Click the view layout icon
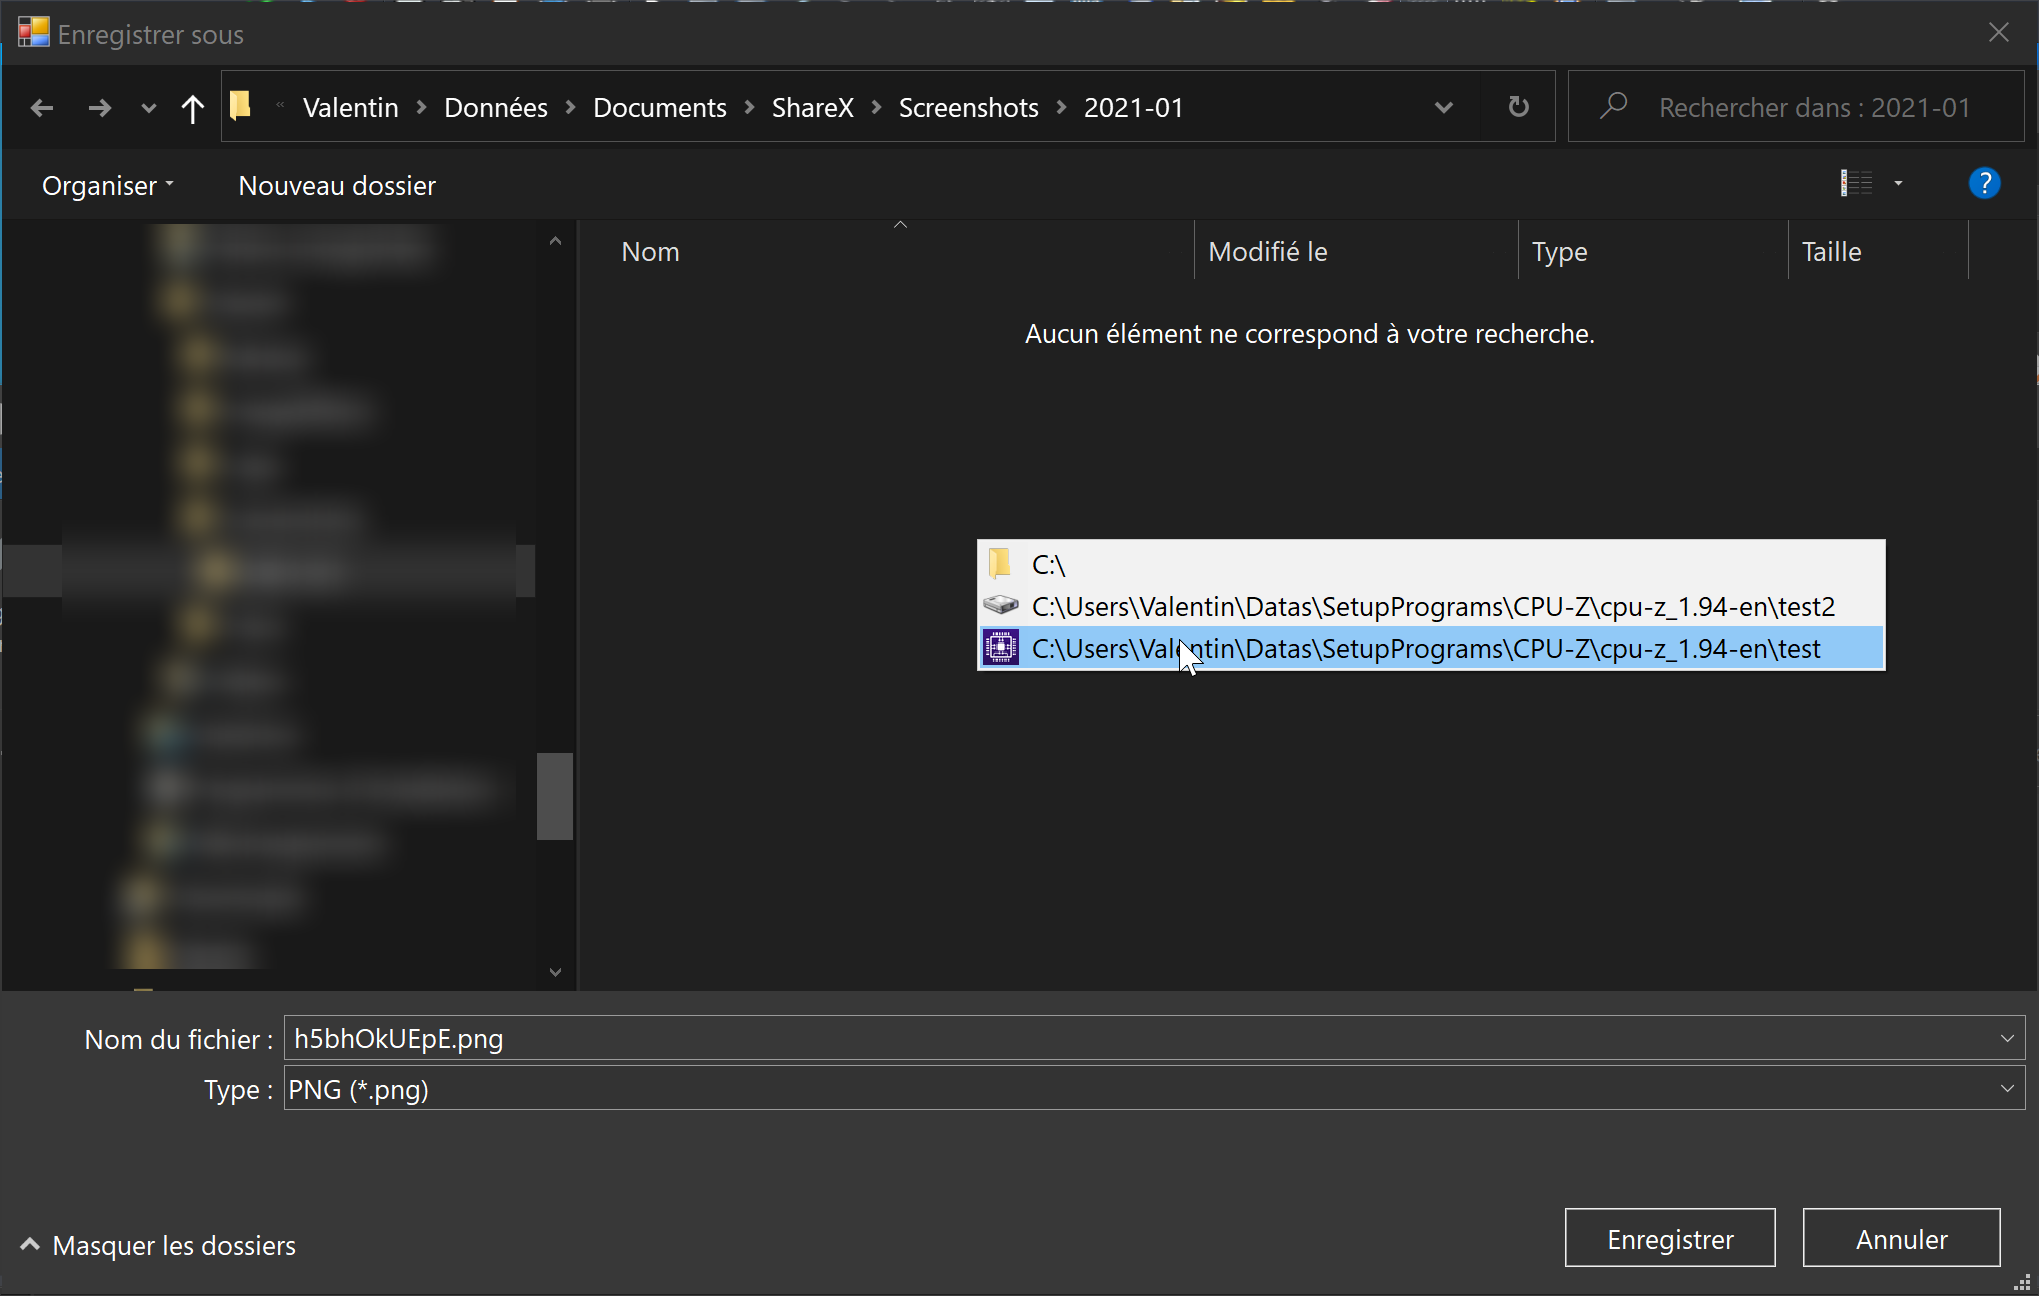This screenshot has width=2039, height=1296. [x=1856, y=184]
